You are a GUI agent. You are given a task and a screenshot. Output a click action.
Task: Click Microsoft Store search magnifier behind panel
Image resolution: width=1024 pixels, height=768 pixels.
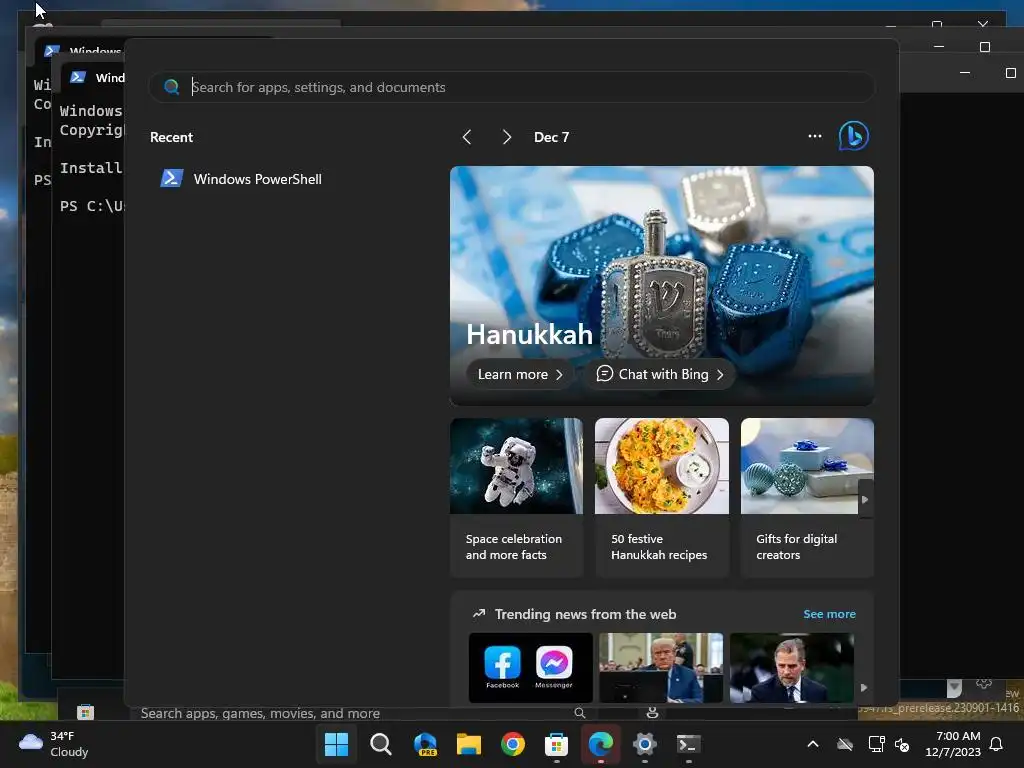click(579, 713)
